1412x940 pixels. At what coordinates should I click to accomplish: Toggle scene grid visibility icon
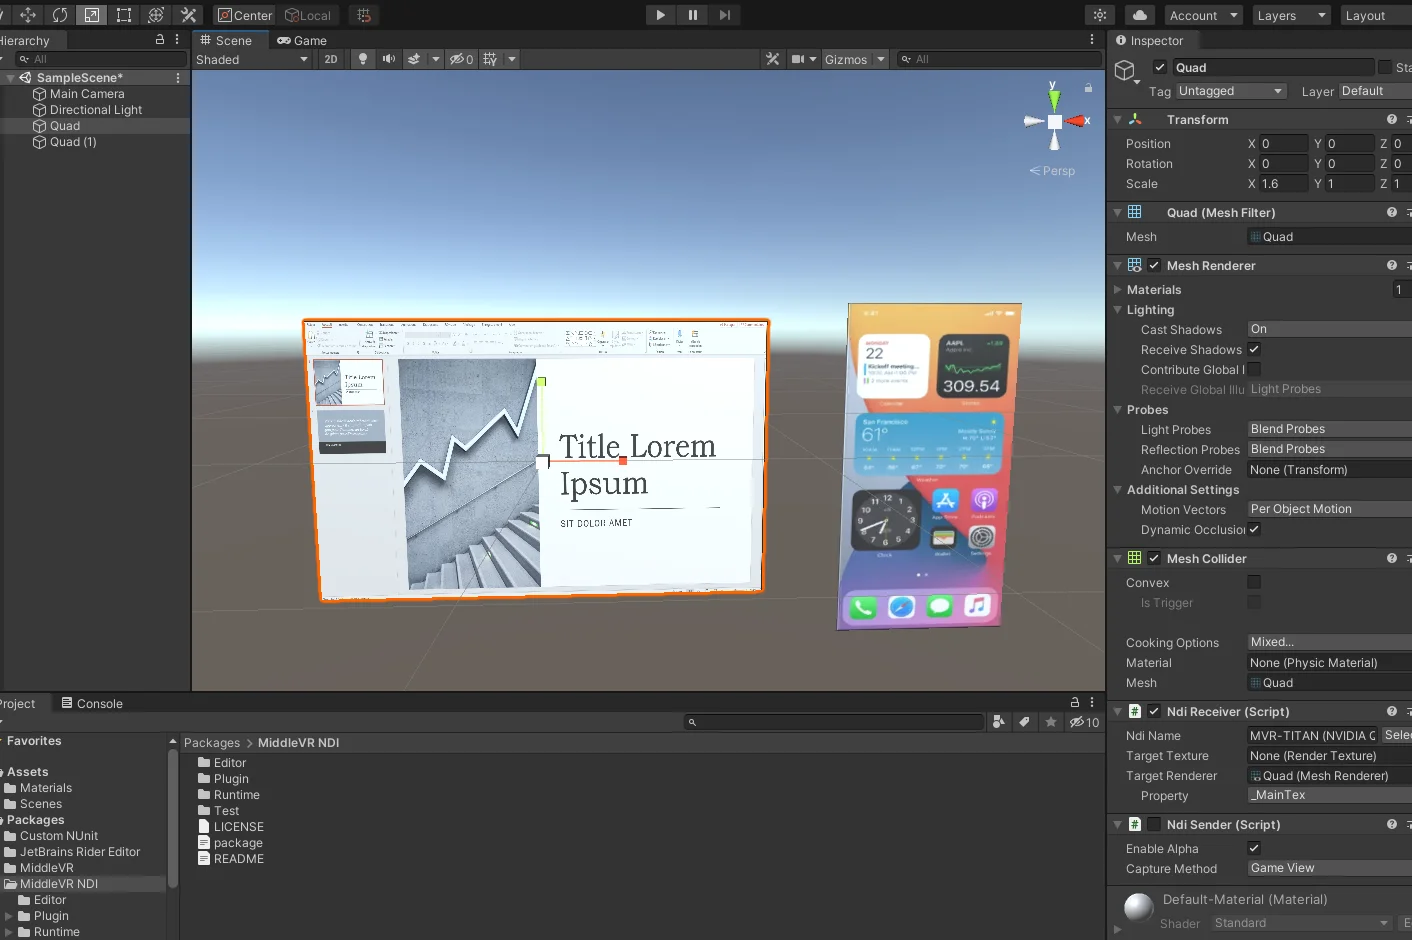coord(490,59)
